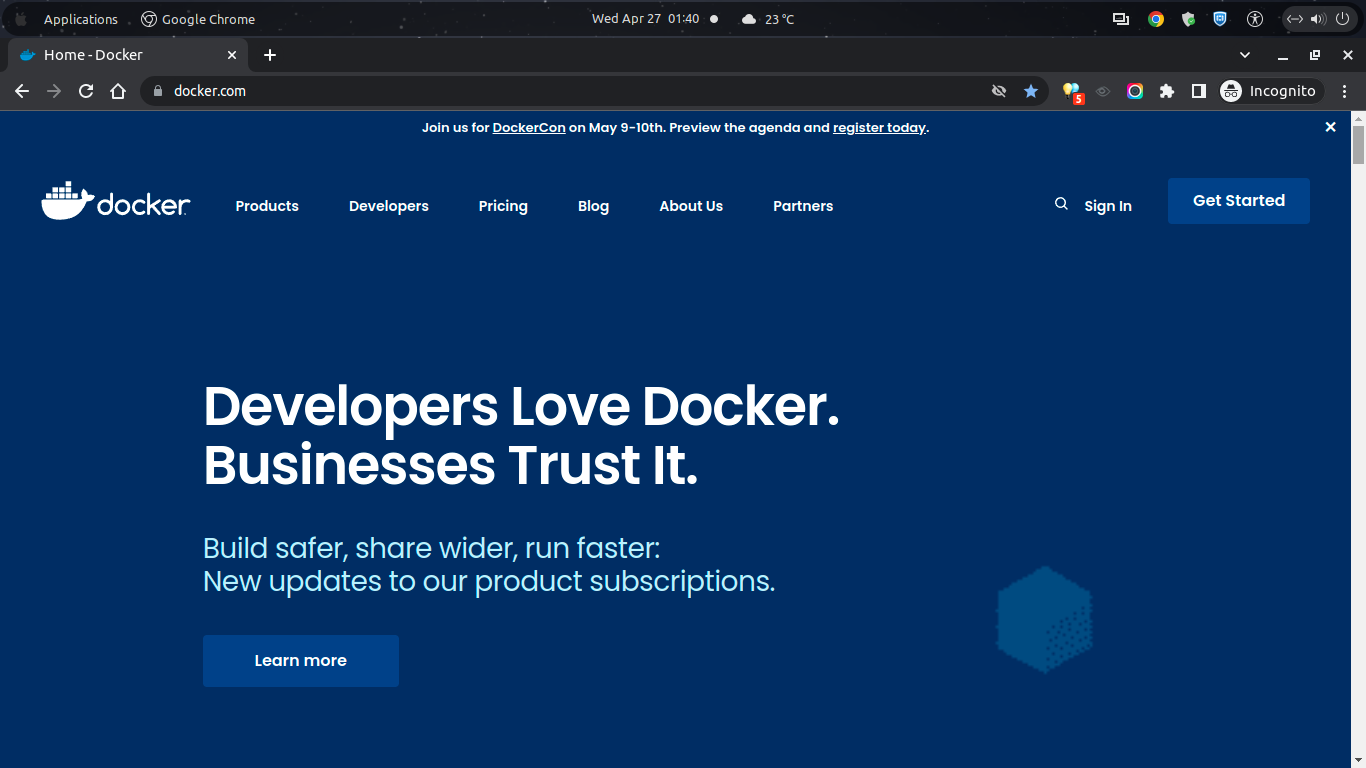The height and width of the screenshot is (768, 1366).
Task: Click the page vertical scrollbar thumb
Action: click(x=1358, y=146)
